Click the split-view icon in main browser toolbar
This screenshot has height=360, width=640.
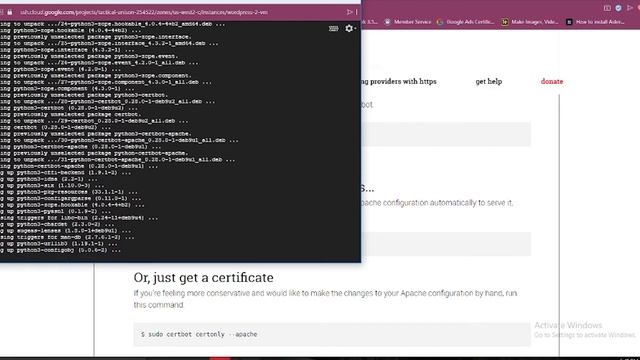(607, 8)
